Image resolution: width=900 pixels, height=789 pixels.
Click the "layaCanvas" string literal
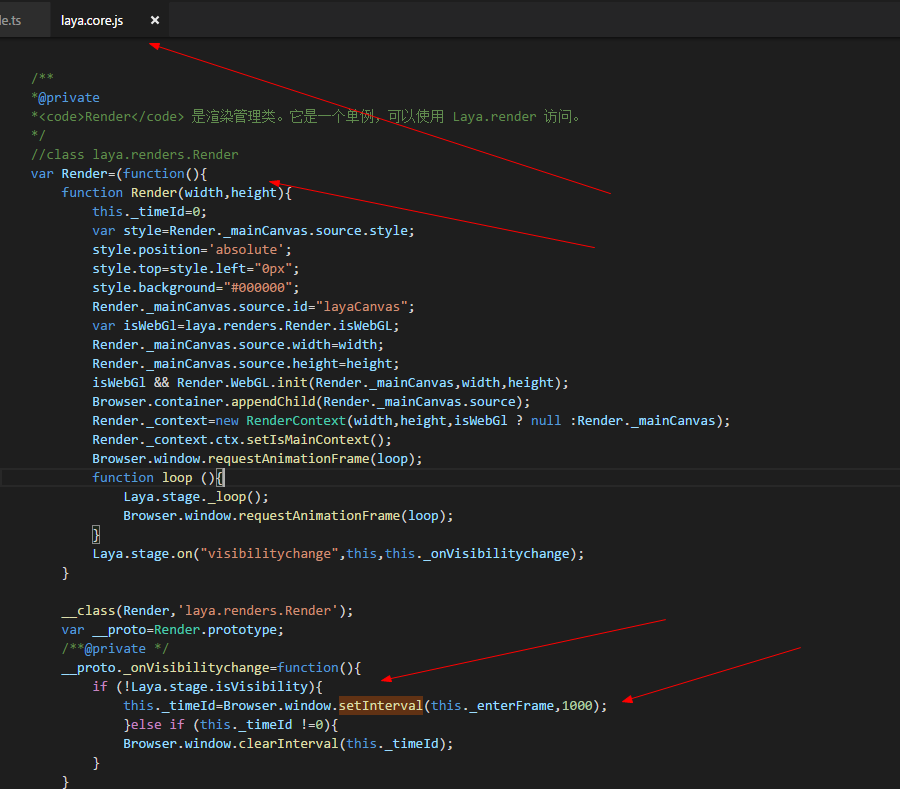pyautogui.click(x=362, y=306)
